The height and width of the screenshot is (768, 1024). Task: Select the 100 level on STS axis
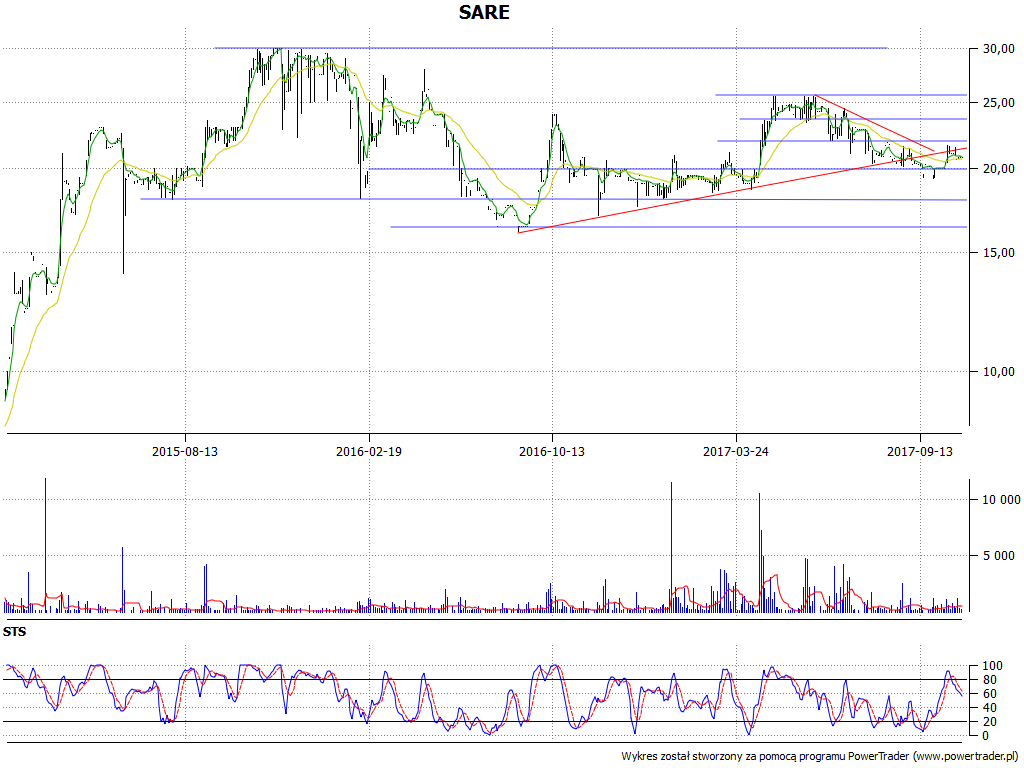click(x=992, y=666)
